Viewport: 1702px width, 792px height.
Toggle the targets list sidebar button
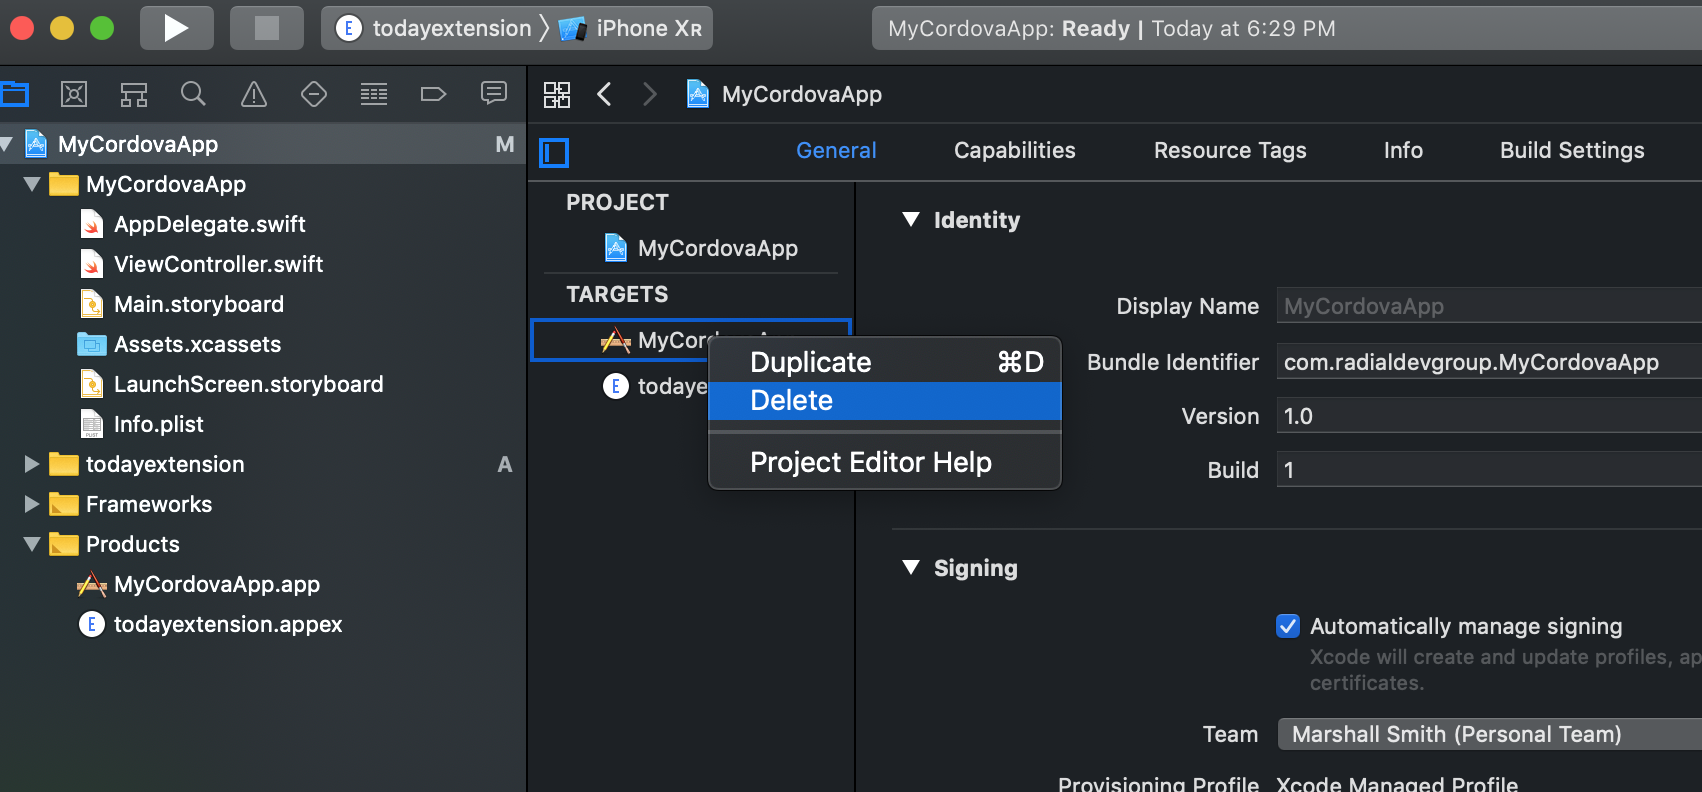pos(554,152)
